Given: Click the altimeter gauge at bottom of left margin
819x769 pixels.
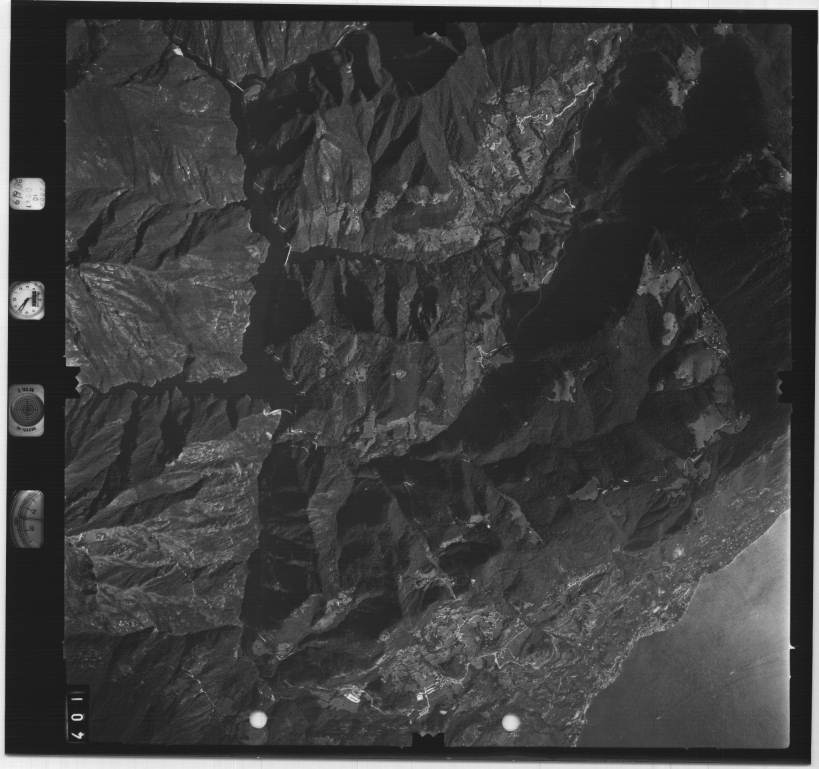Looking at the screenshot, I should [x=27, y=518].
